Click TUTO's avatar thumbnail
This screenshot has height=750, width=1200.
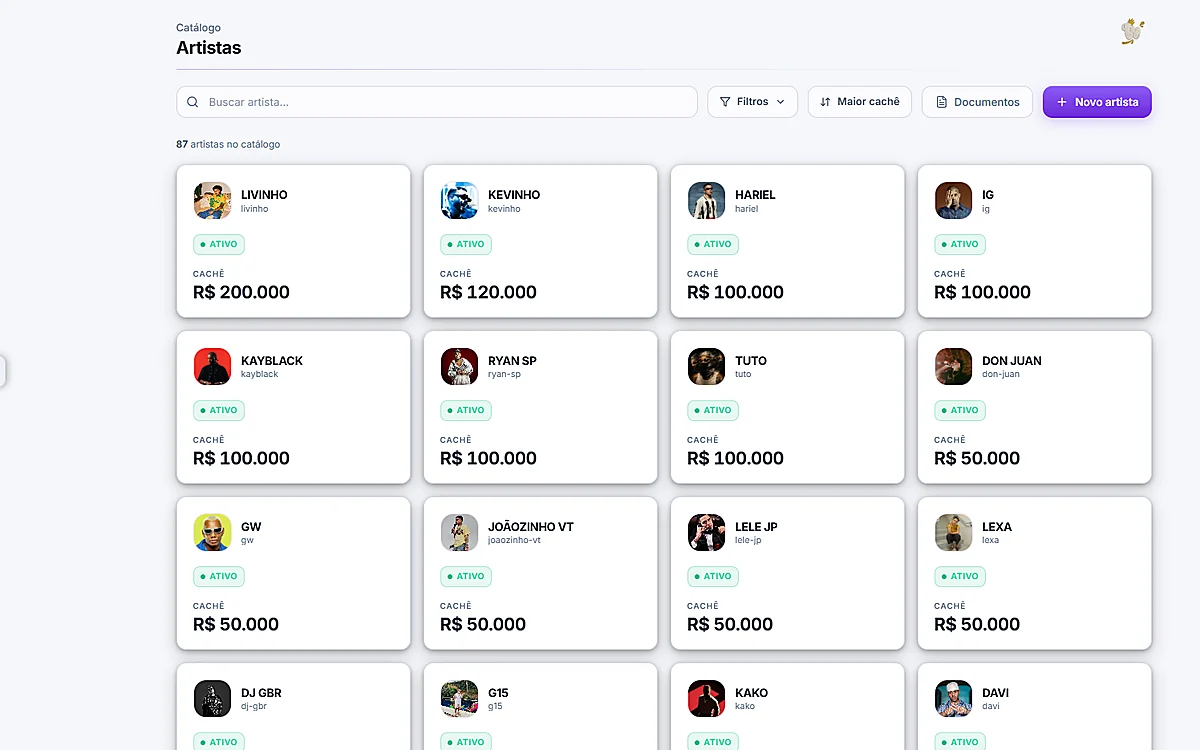(706, 366)
